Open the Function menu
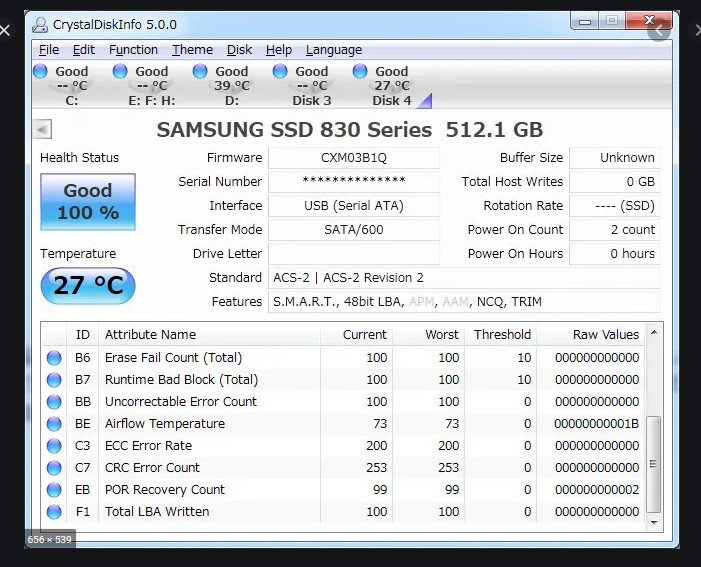Image resolution: width=701 pixels, height=567 pixels. (x=133, y=50)
